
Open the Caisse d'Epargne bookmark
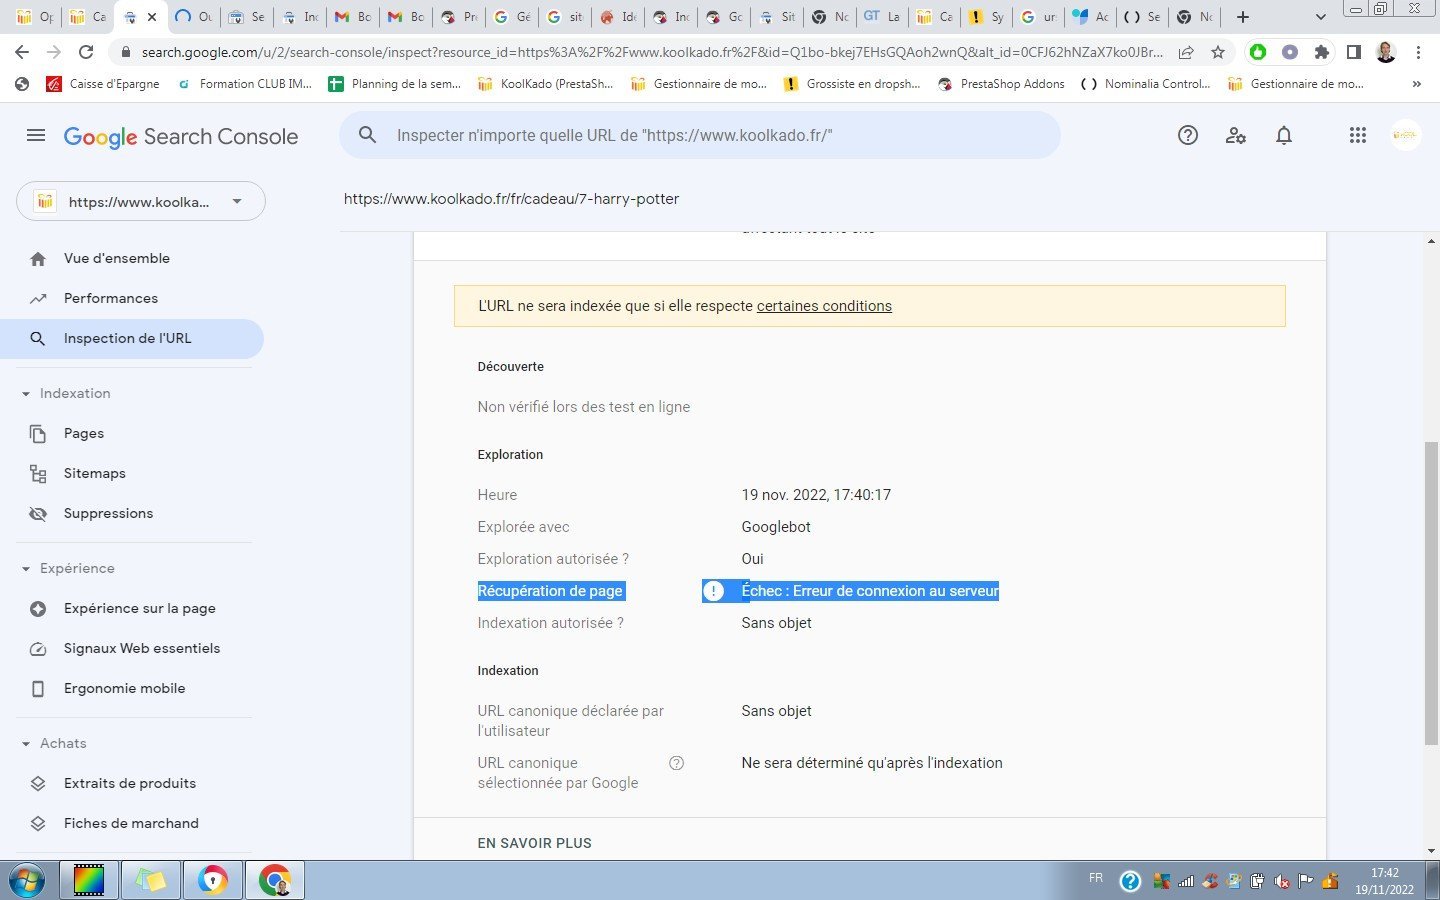pyautogui.click(x=103, y=84)
